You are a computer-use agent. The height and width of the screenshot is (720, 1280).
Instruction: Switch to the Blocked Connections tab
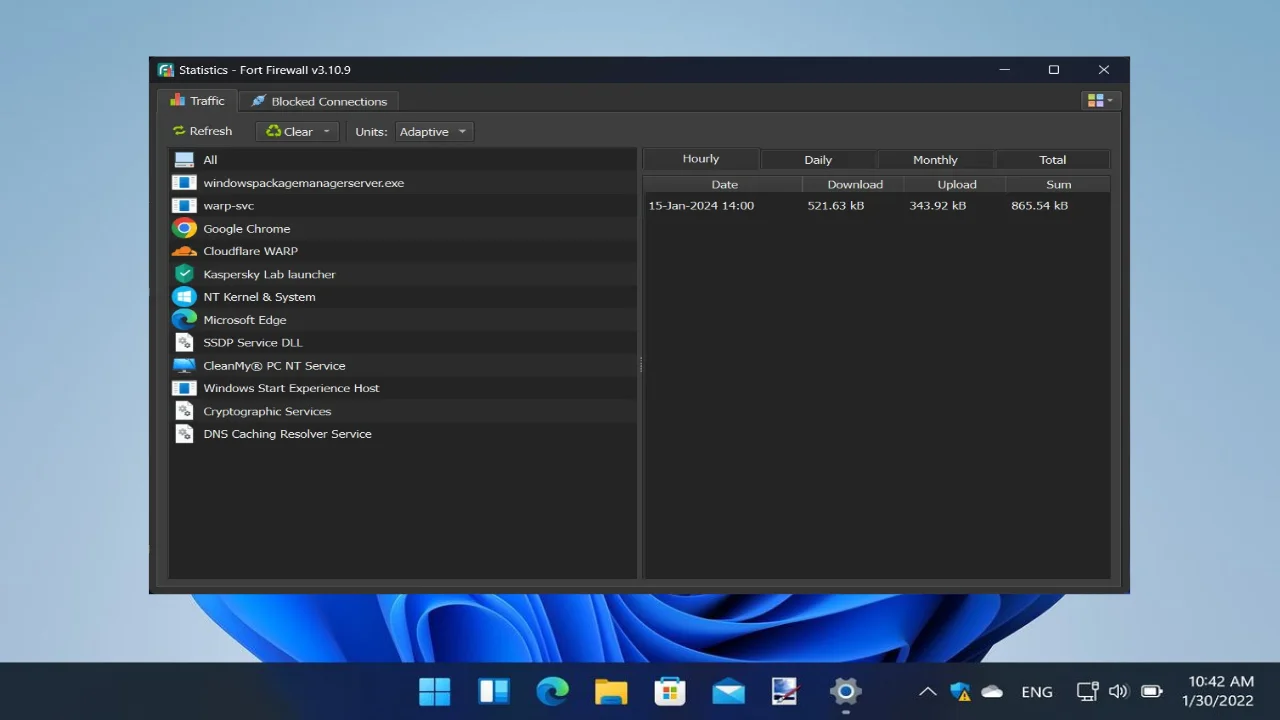[319, 101]
